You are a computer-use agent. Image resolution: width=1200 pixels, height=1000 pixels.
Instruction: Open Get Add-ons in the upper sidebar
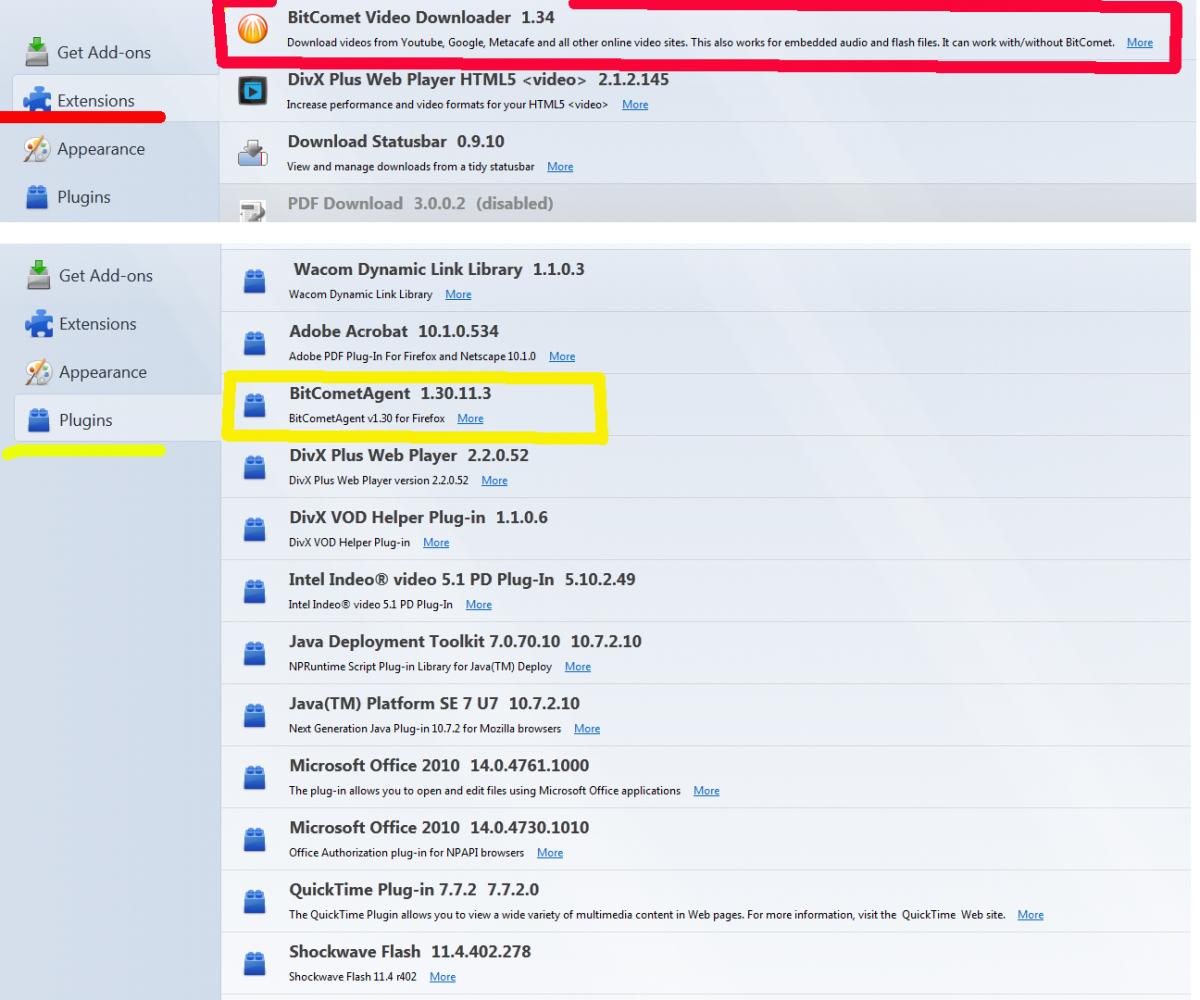[105, 52]
